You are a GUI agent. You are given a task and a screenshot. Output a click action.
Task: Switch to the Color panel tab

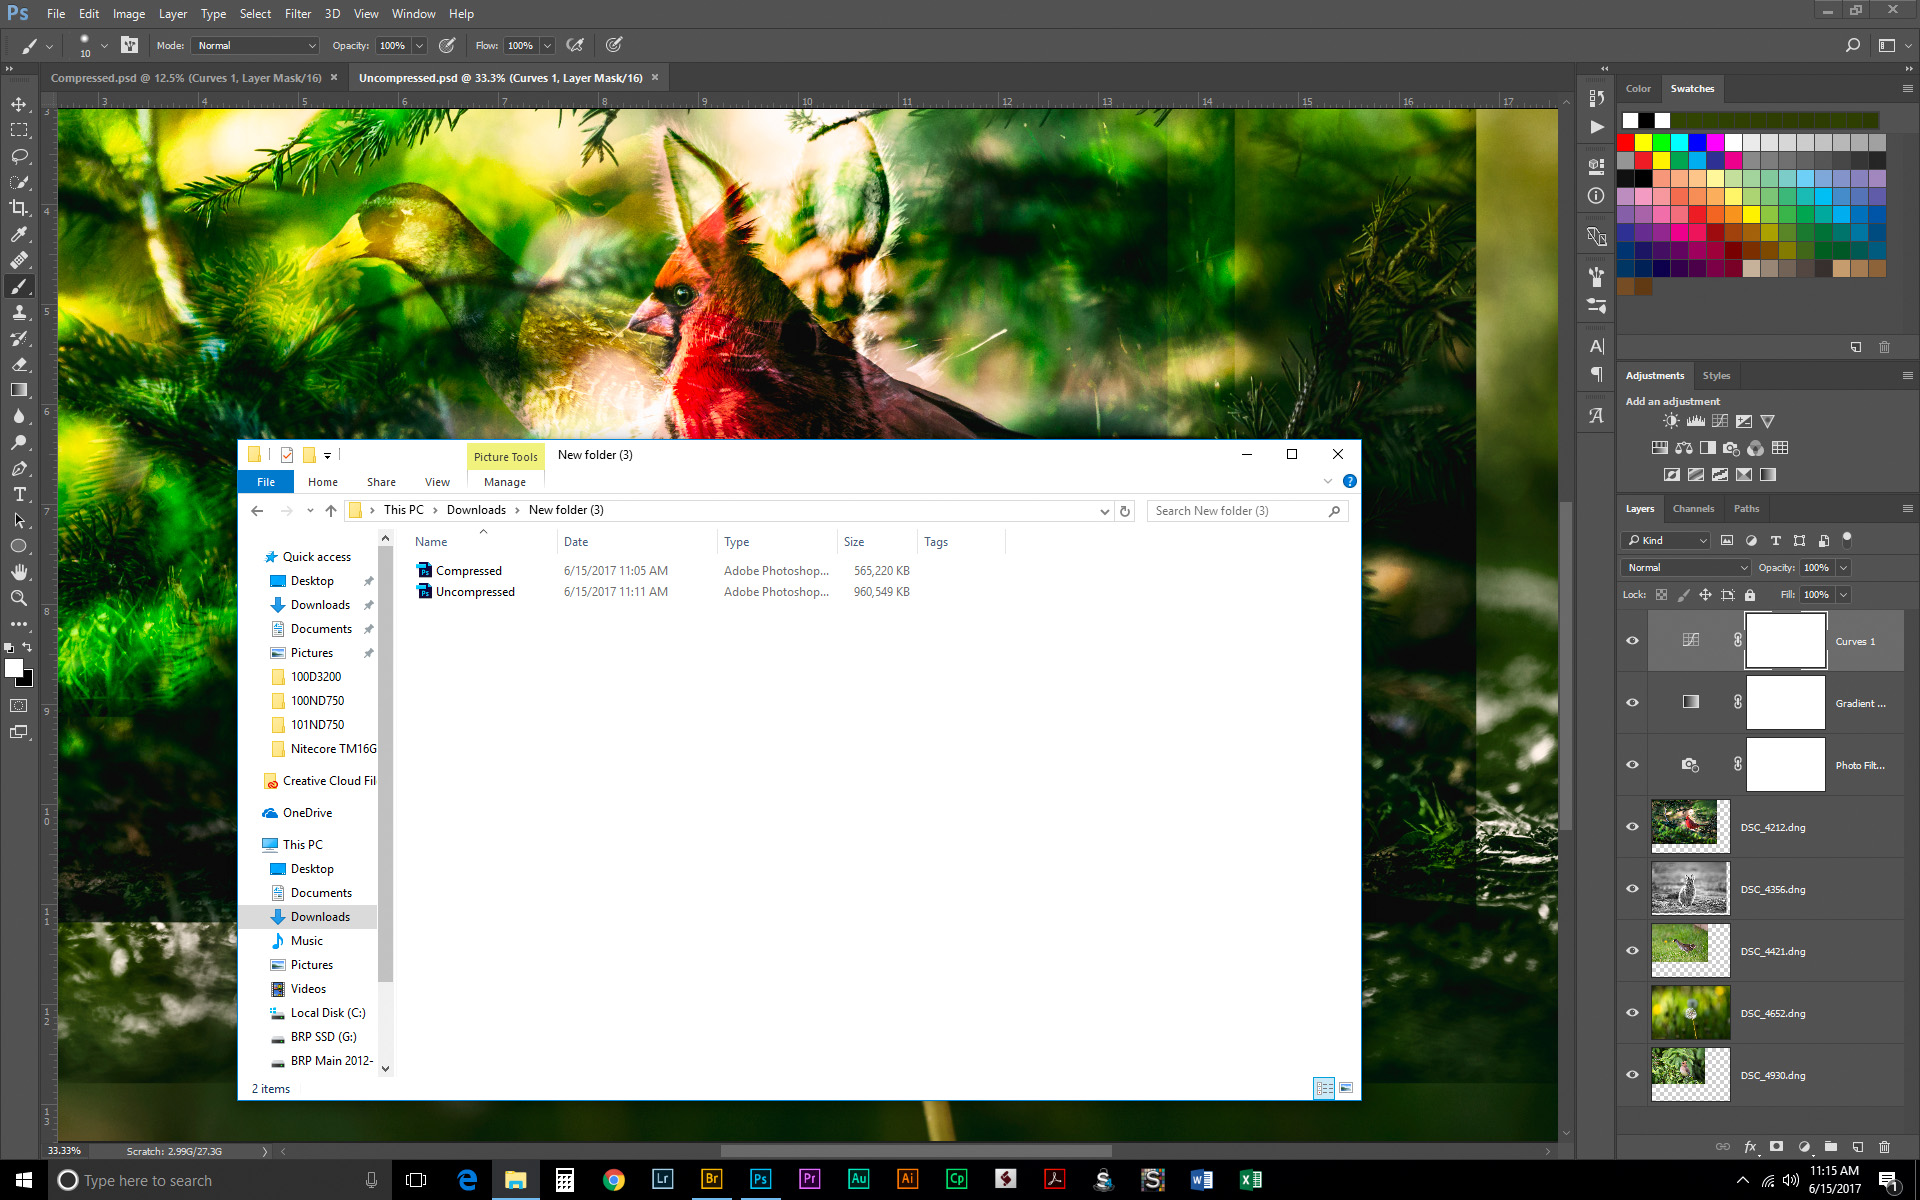point(1638,89)
